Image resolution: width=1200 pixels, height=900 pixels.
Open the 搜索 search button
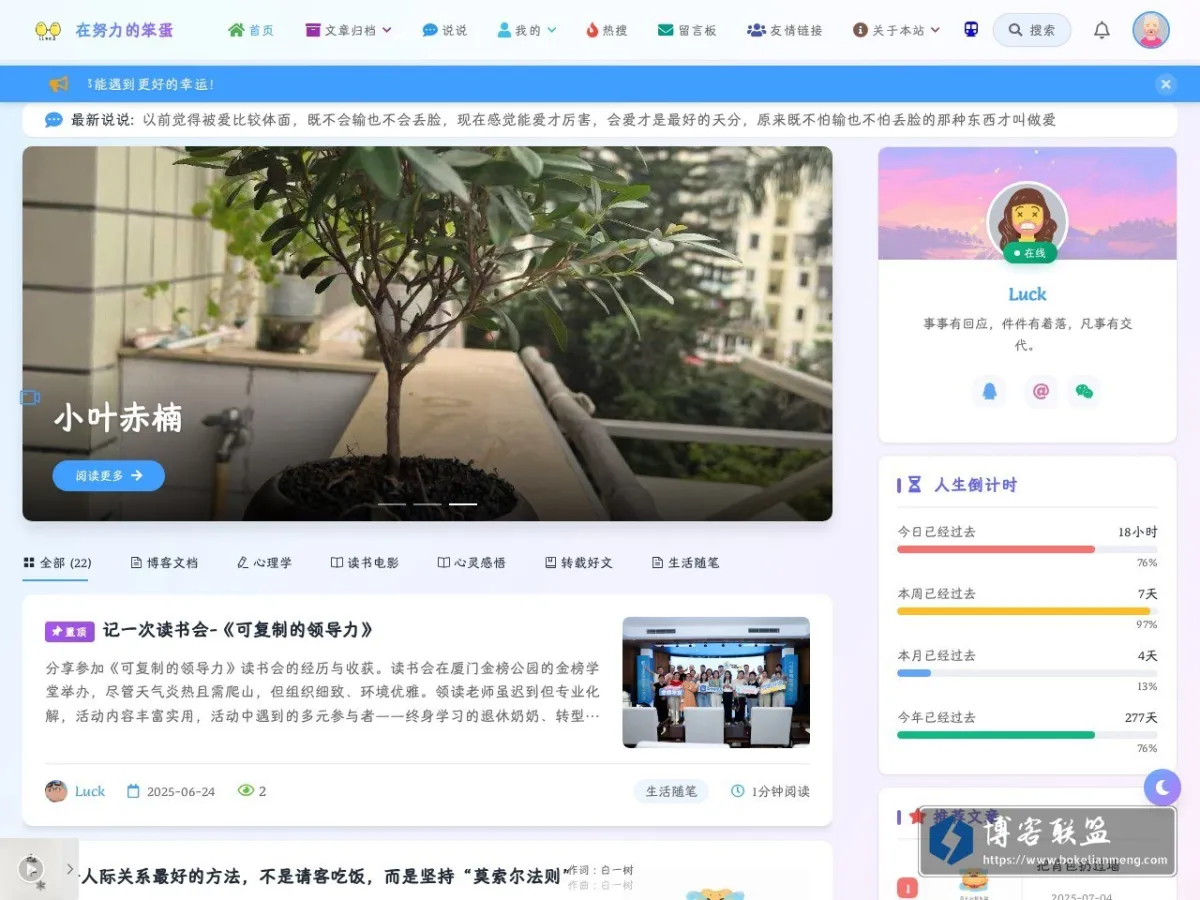[1032, 30]
